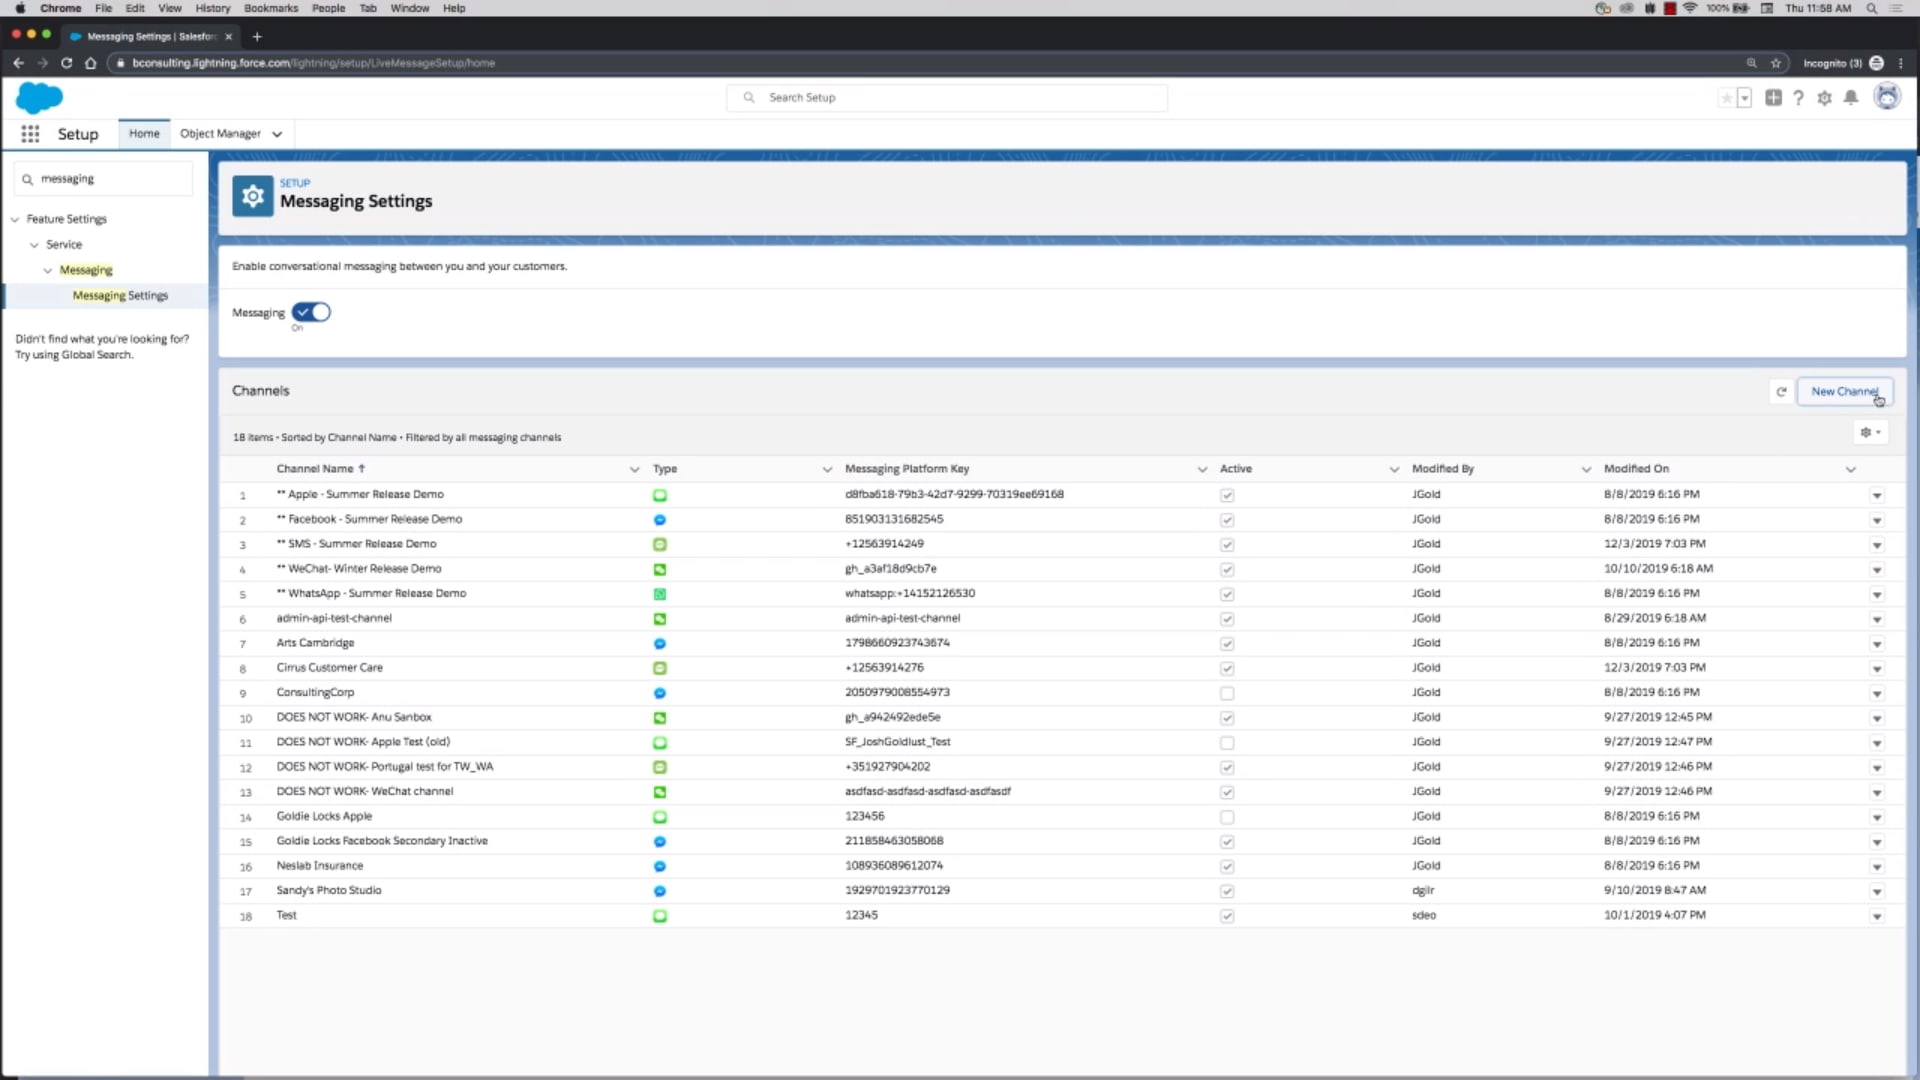The width and height of the screenshot is (1920, 1080).
Task: Open Messaging Platform Key column dropdown
Action: pyautogui.click(x=1202, y=469)
